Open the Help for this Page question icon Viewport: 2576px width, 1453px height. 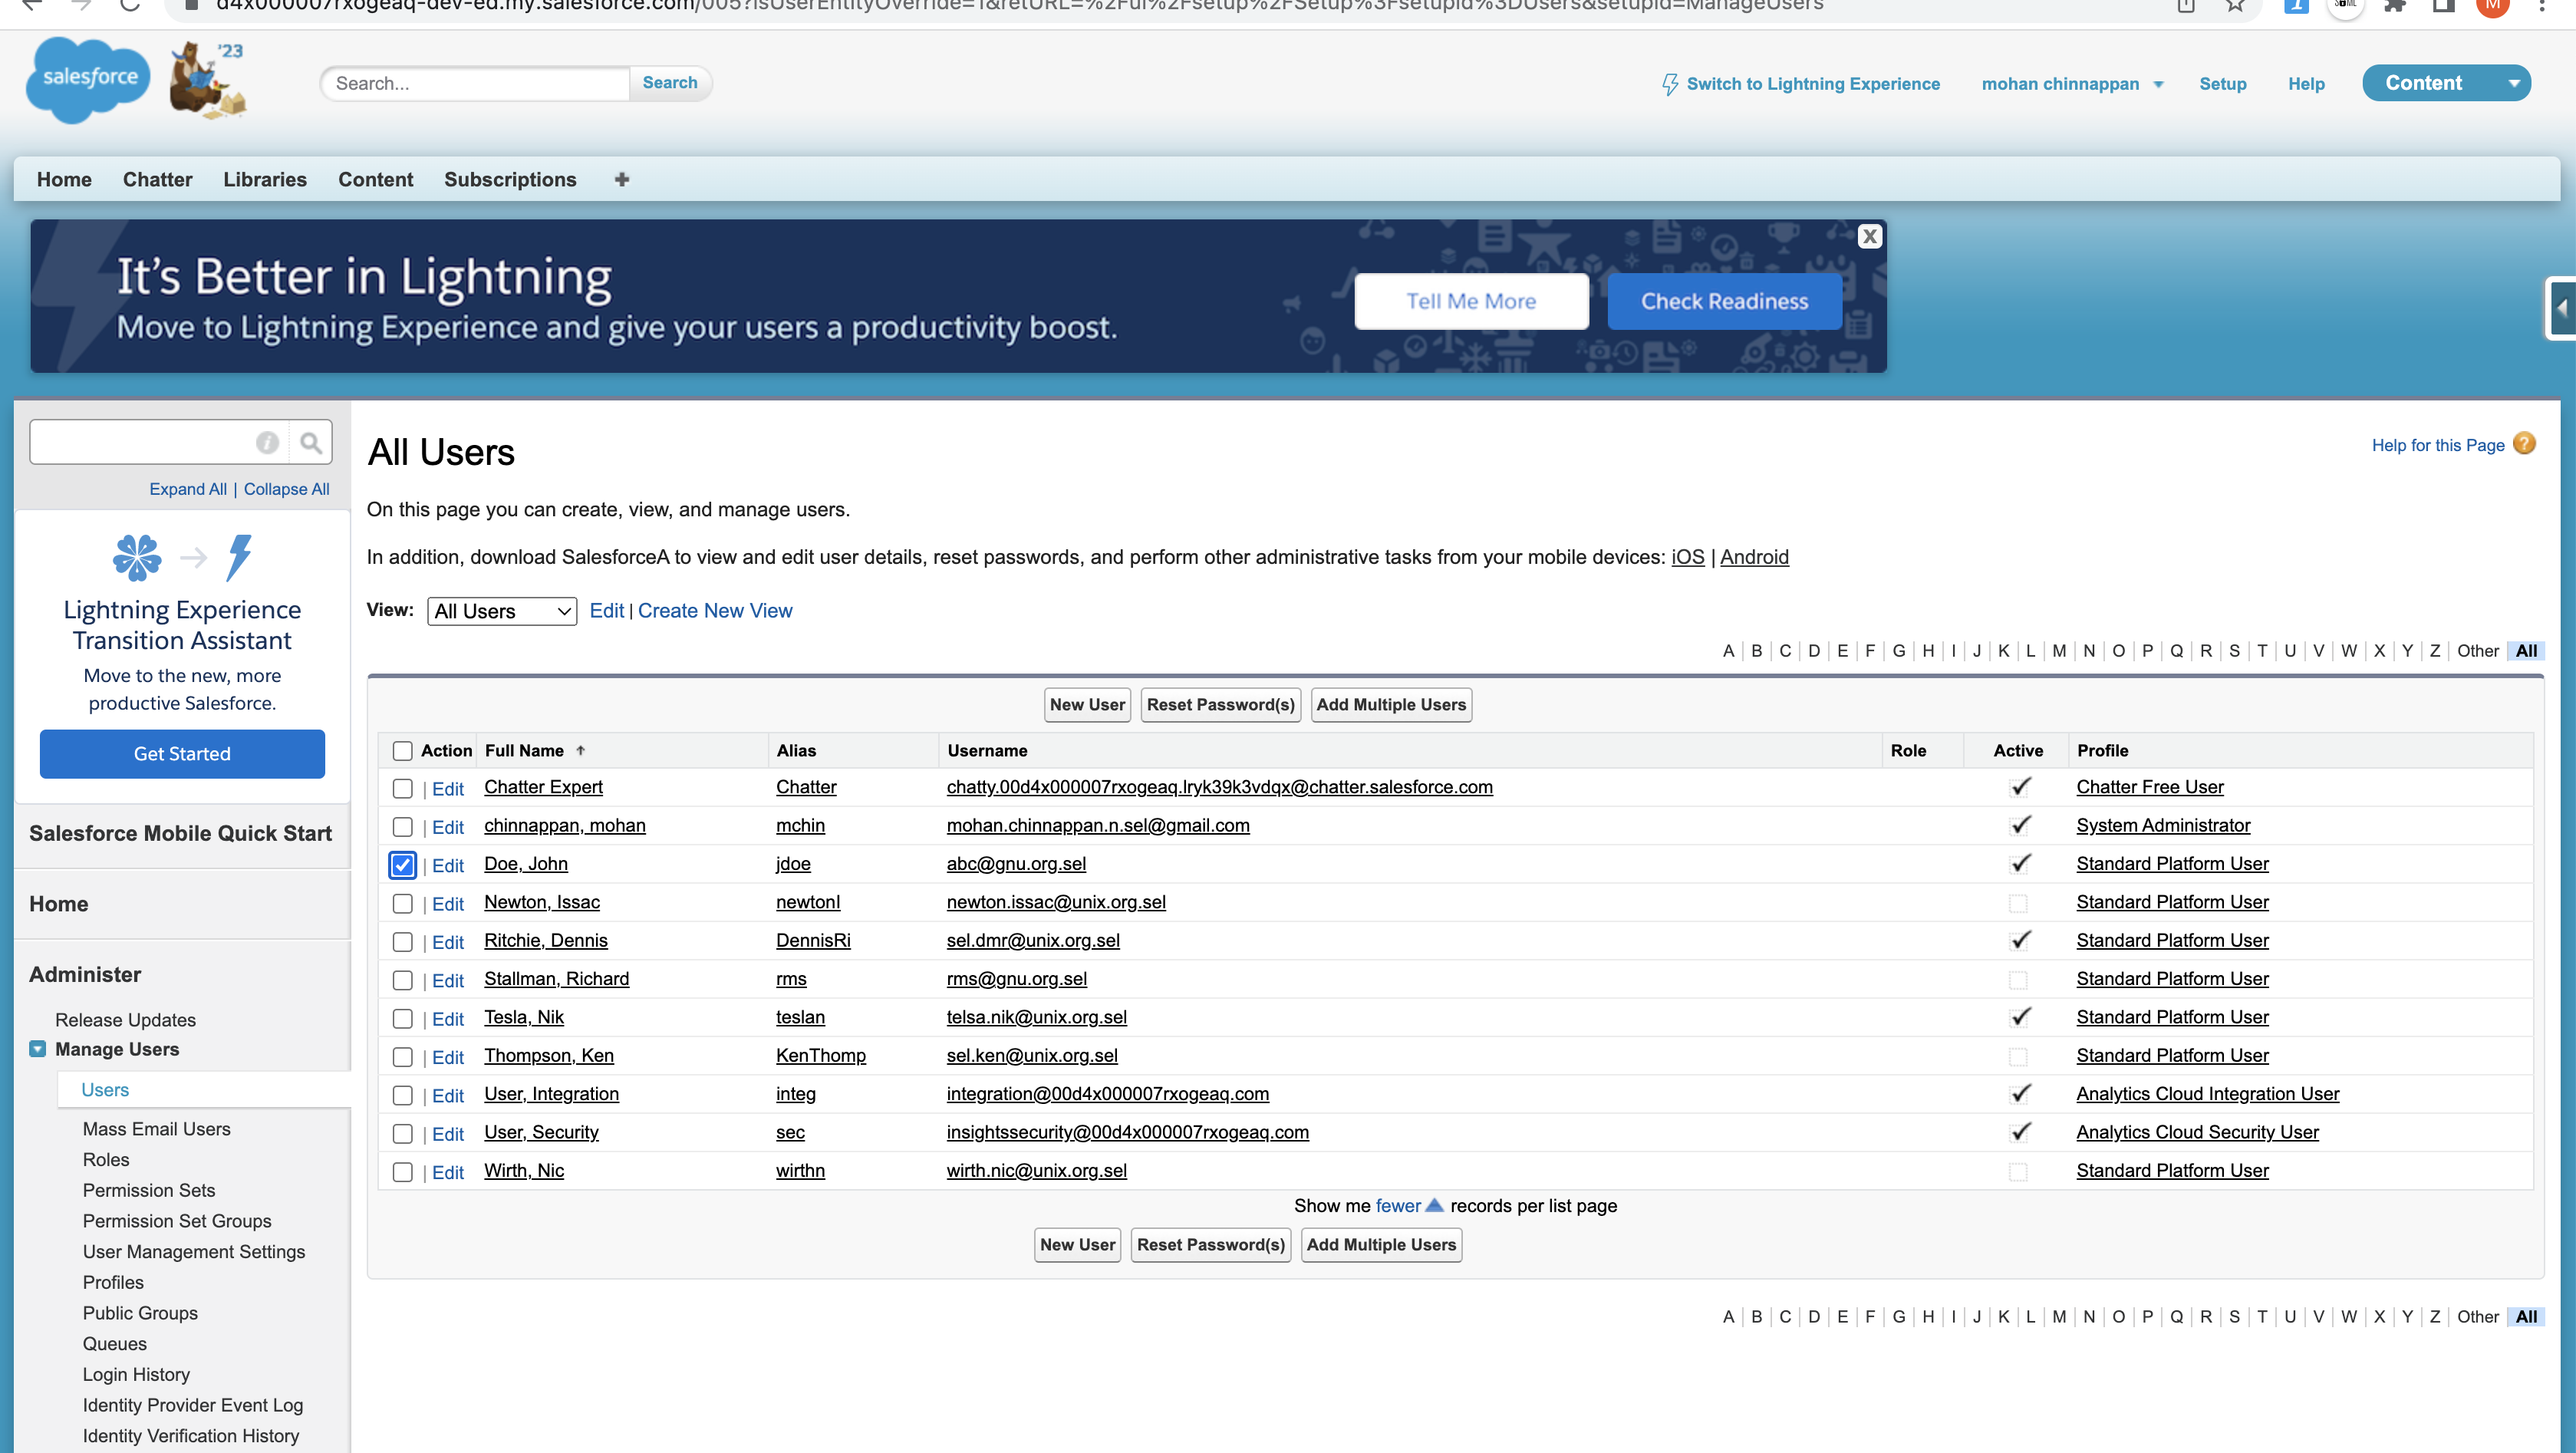click(2525, 443)
